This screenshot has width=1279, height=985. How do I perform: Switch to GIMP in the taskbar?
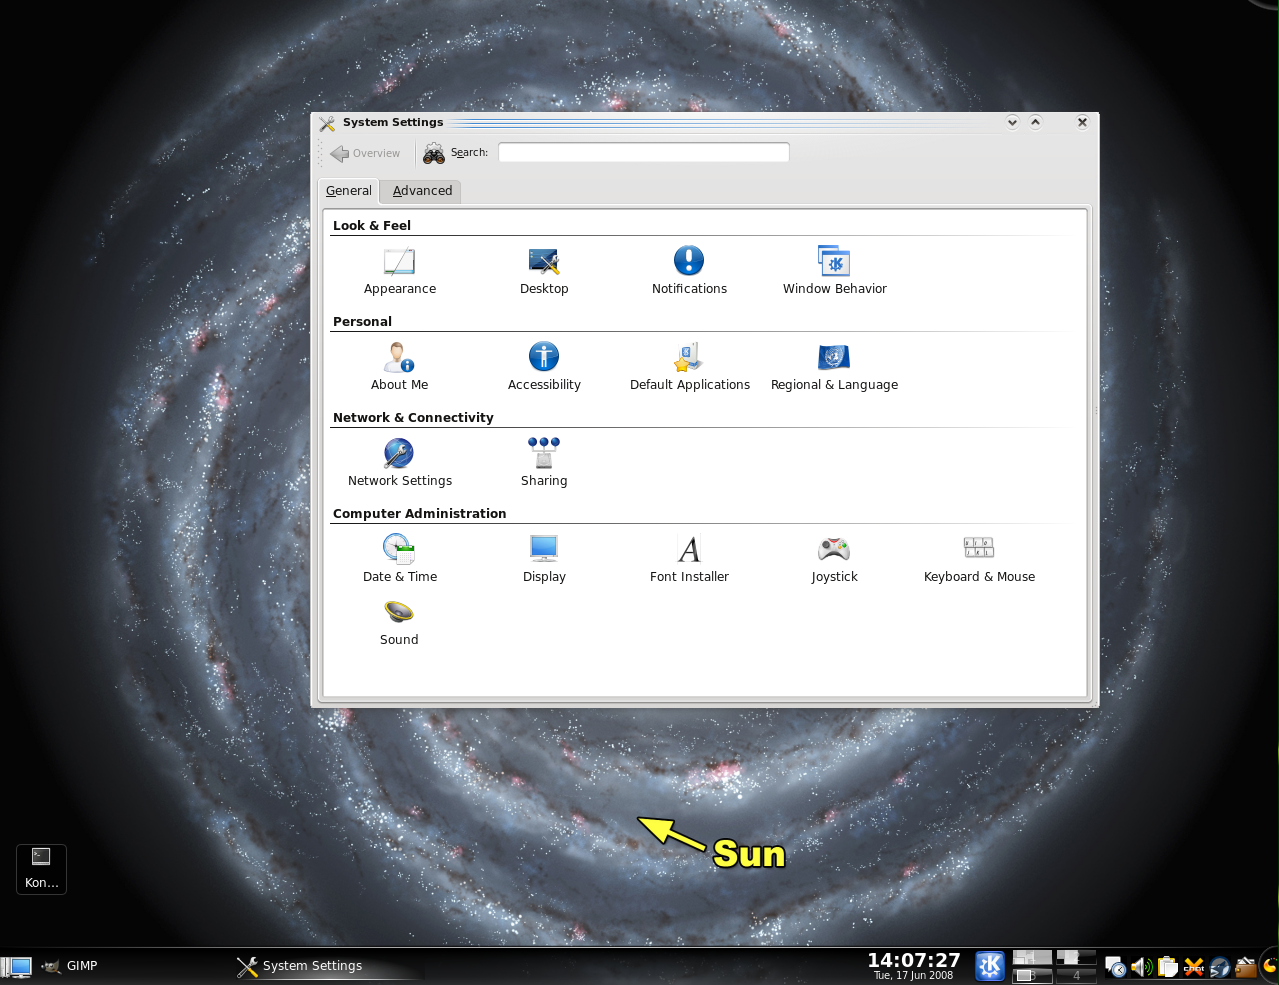click(x=71, y=966)
